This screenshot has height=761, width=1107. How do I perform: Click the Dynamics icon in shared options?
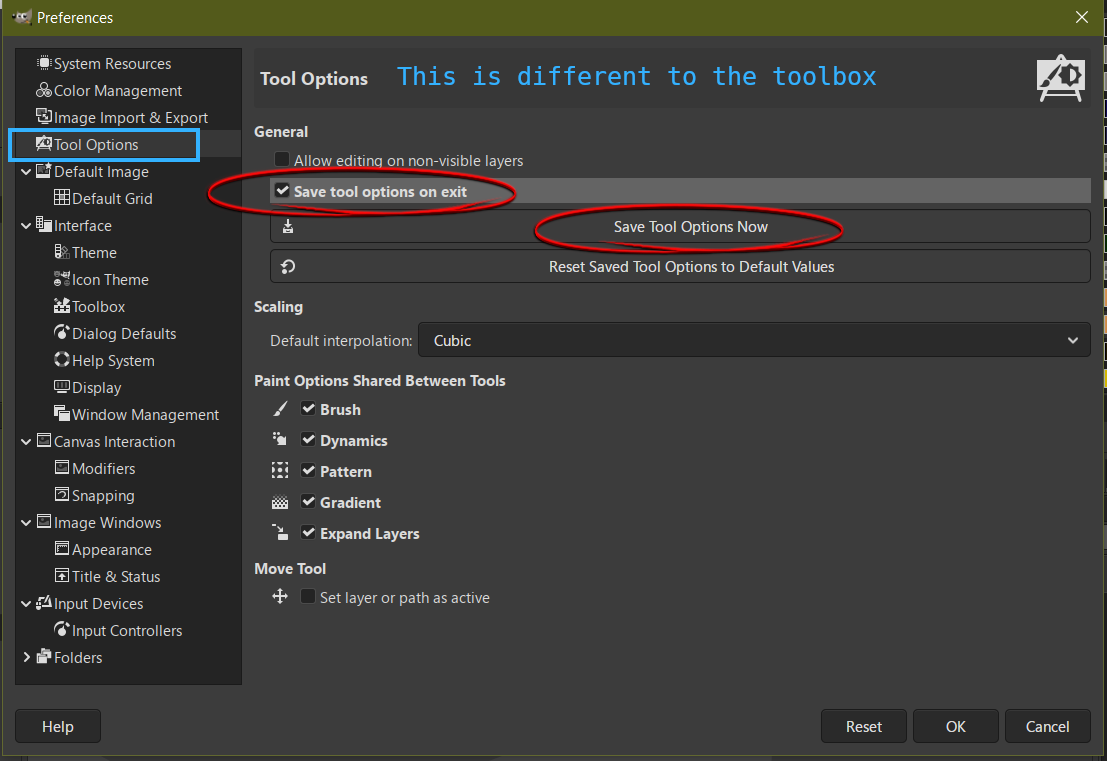point(280,440)
